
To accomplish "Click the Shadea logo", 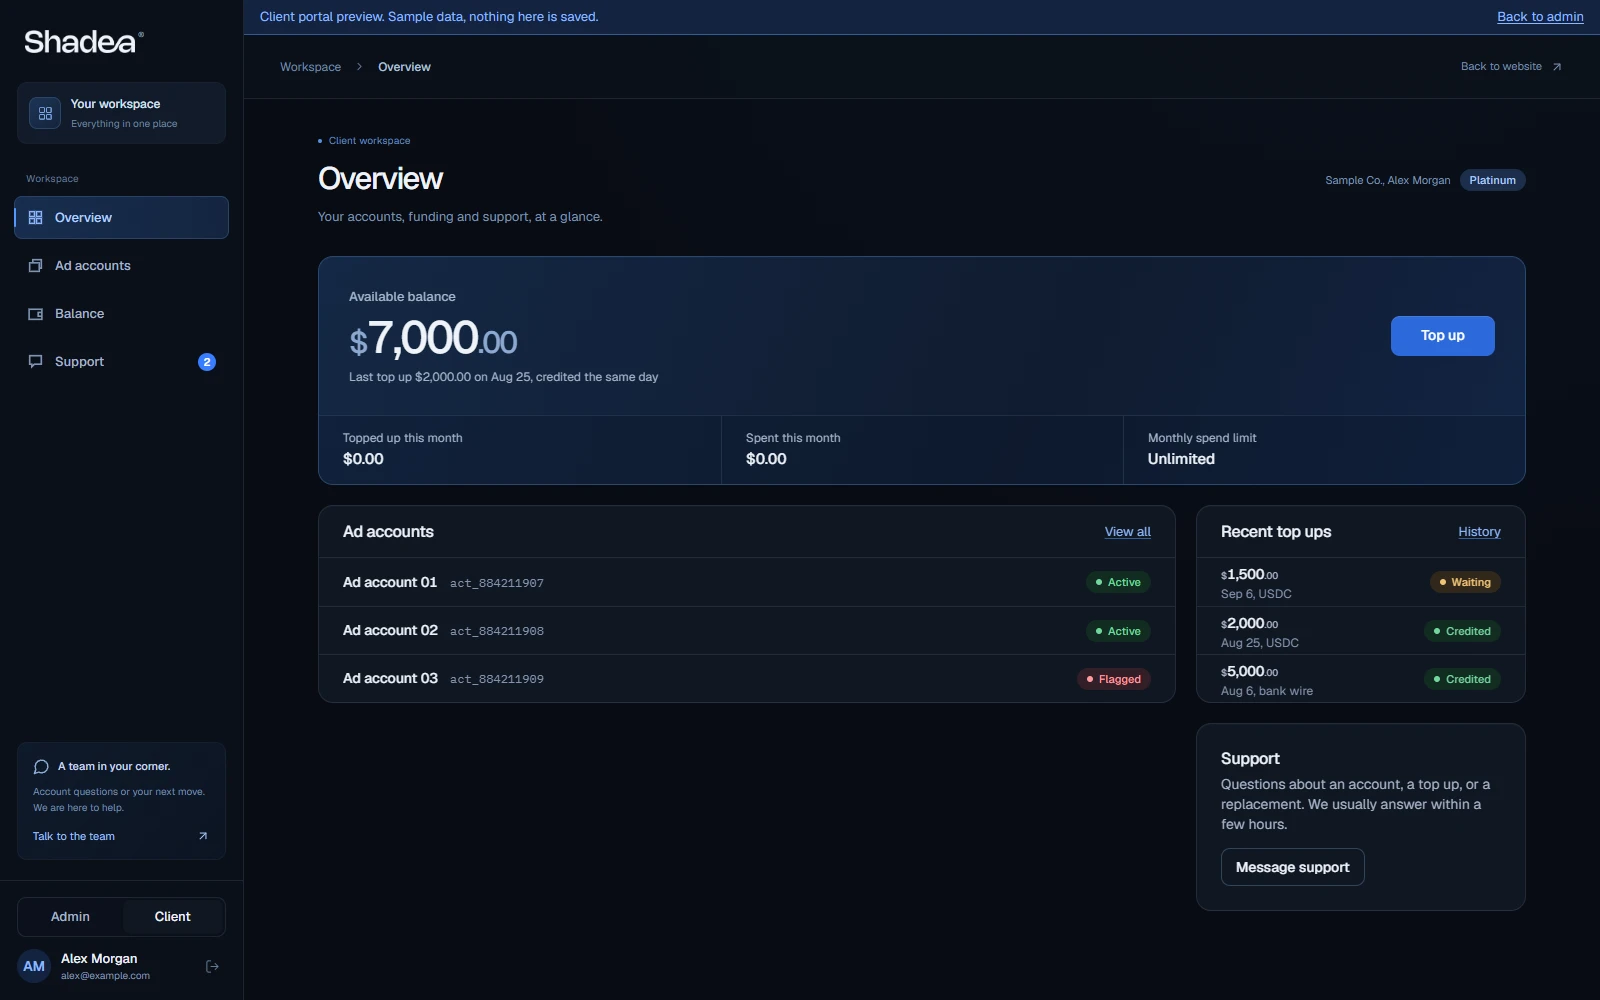I will tap(84, 41).
